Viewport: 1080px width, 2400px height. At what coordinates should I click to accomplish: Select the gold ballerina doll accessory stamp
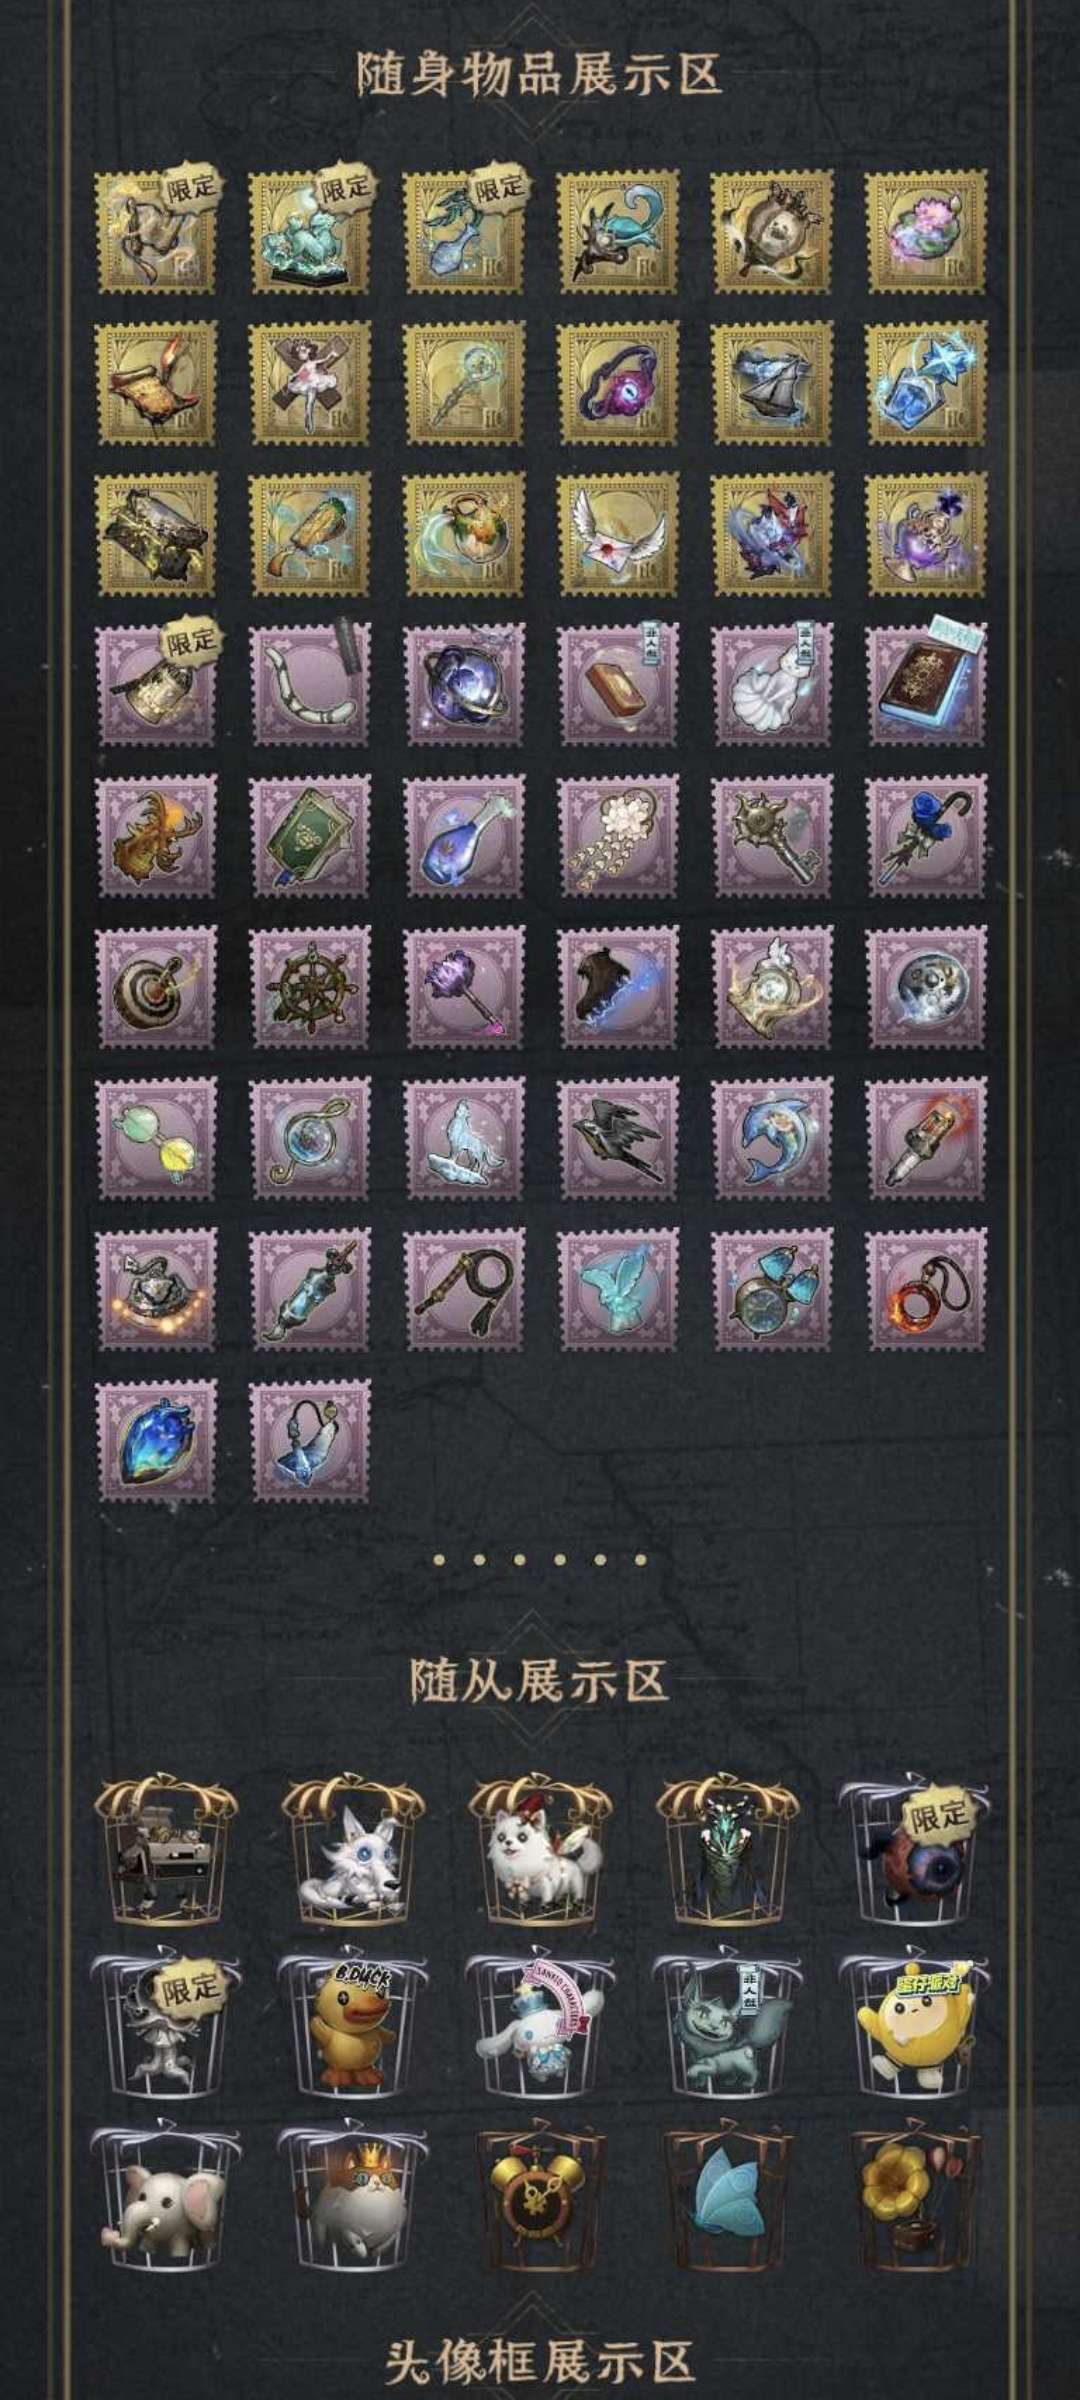click(x=310, y=384)
